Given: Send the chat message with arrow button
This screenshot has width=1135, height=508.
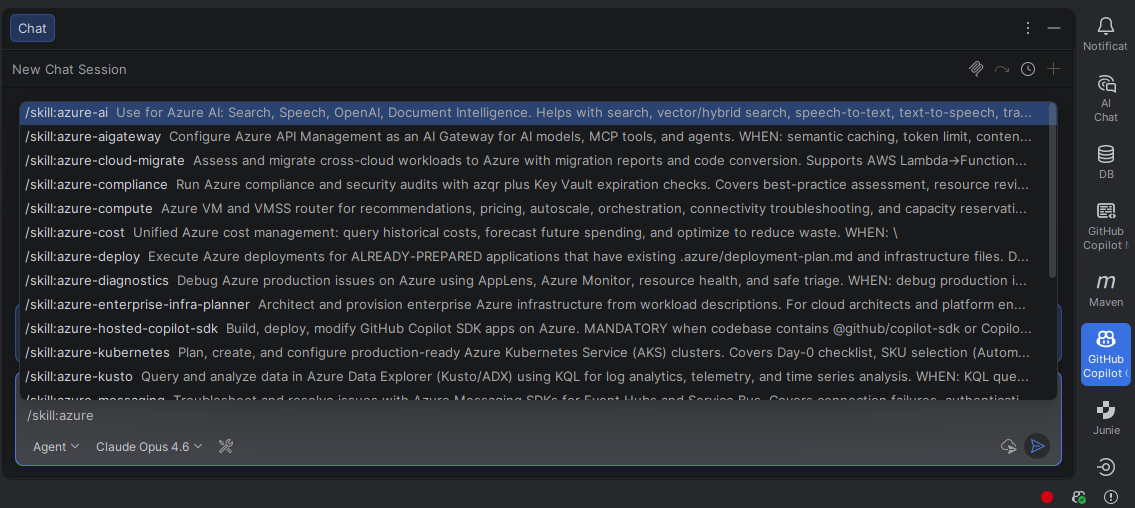Looking at the screenshot, I should tap(1037, 446).
